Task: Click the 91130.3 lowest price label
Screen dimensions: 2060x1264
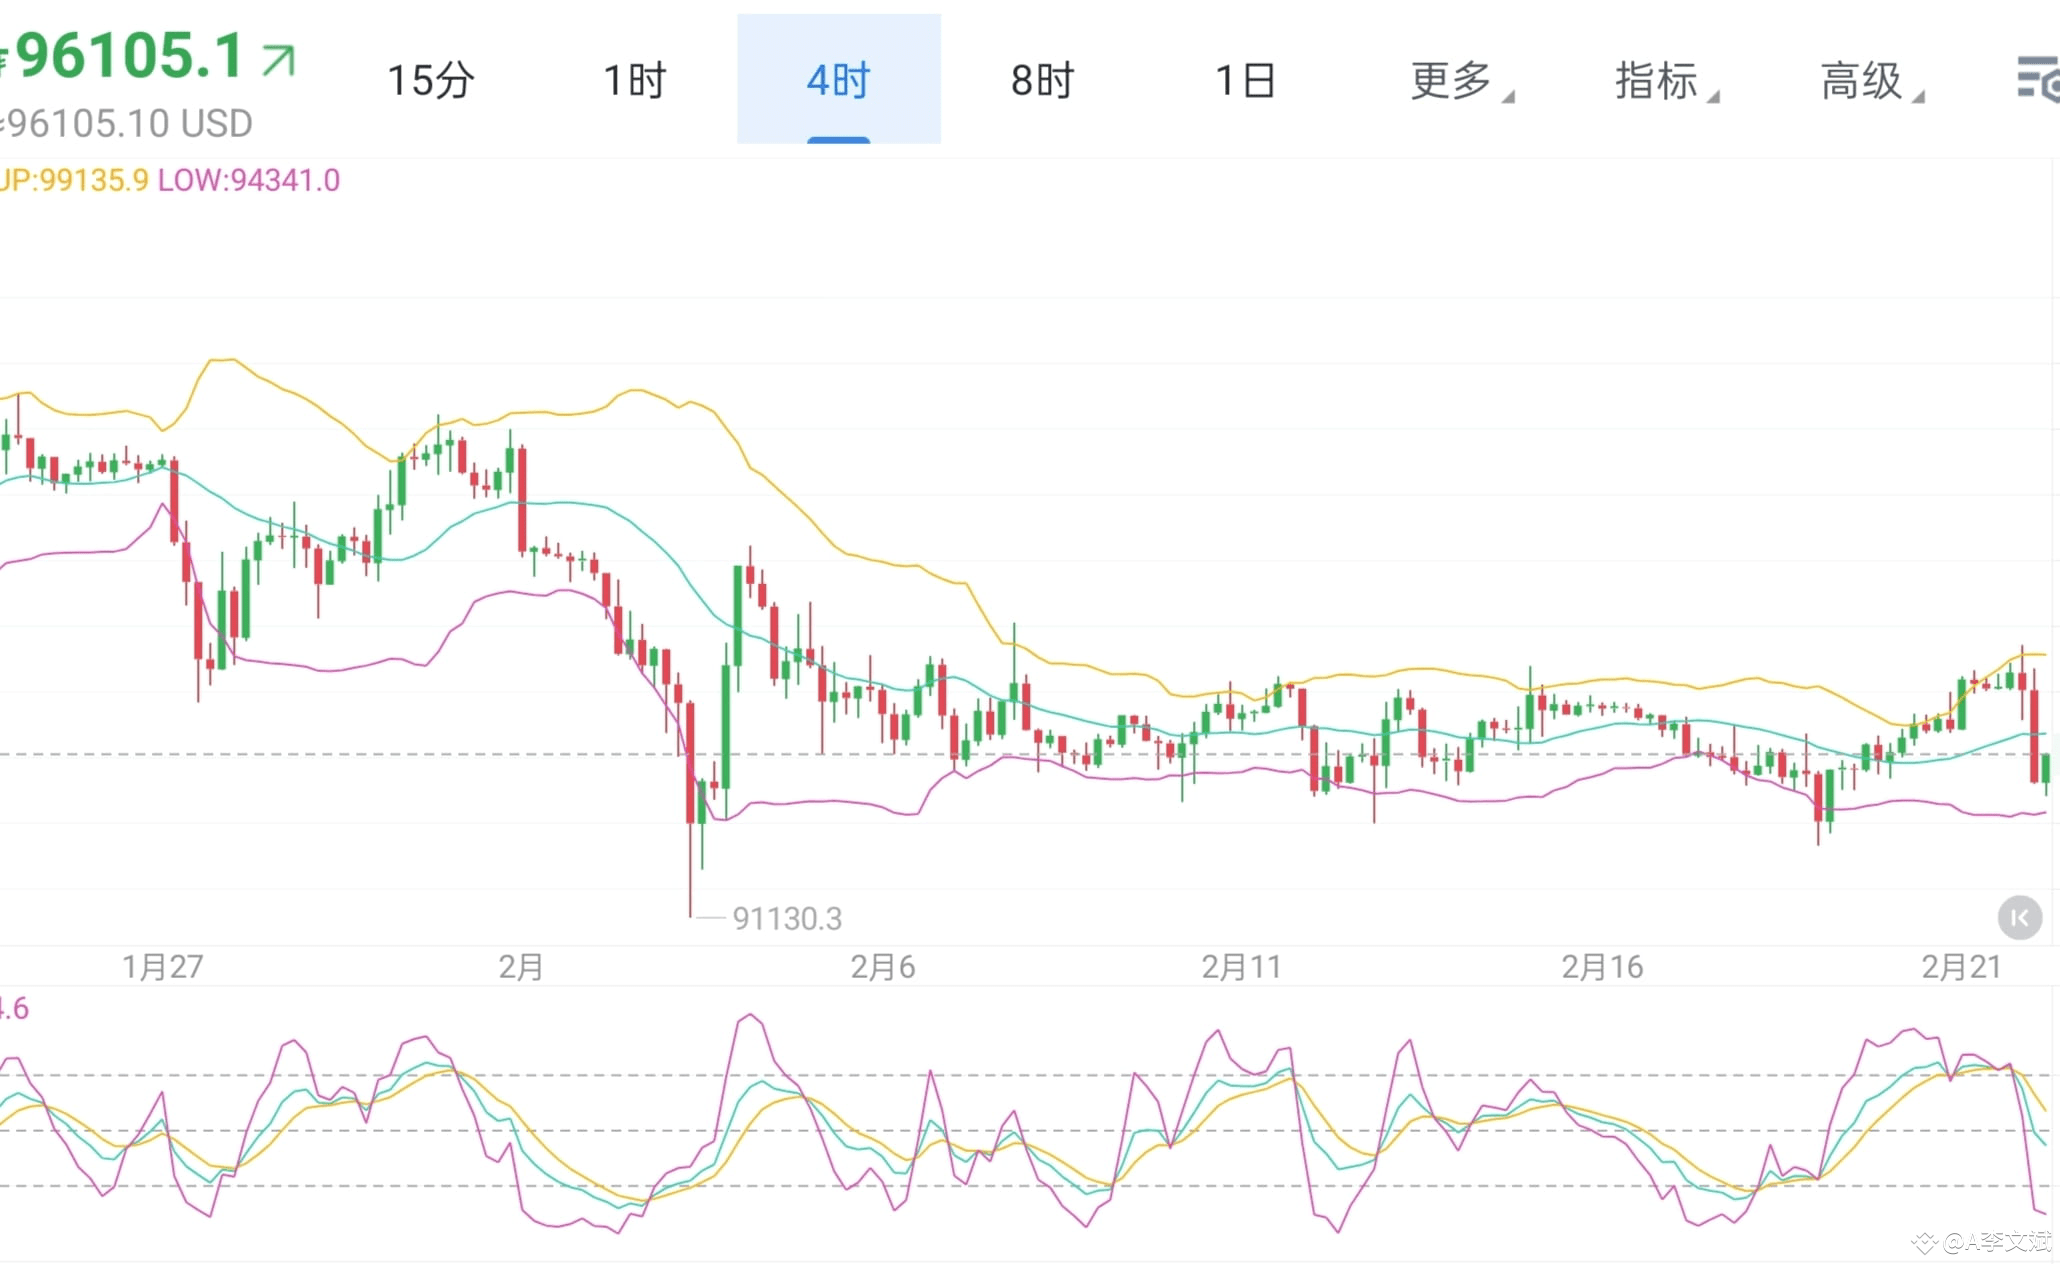Action: tap(787, 918)
